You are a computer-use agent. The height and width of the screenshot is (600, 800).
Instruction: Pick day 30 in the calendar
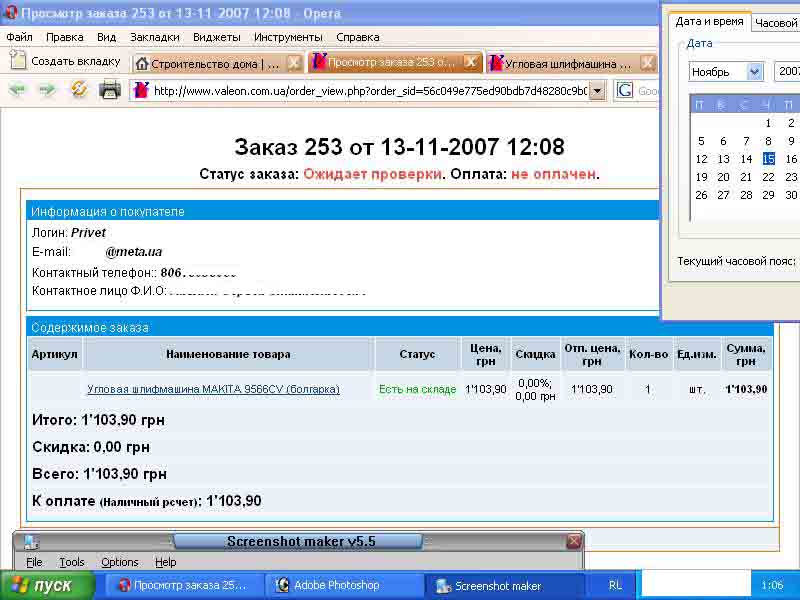click(x=791, y=195)
